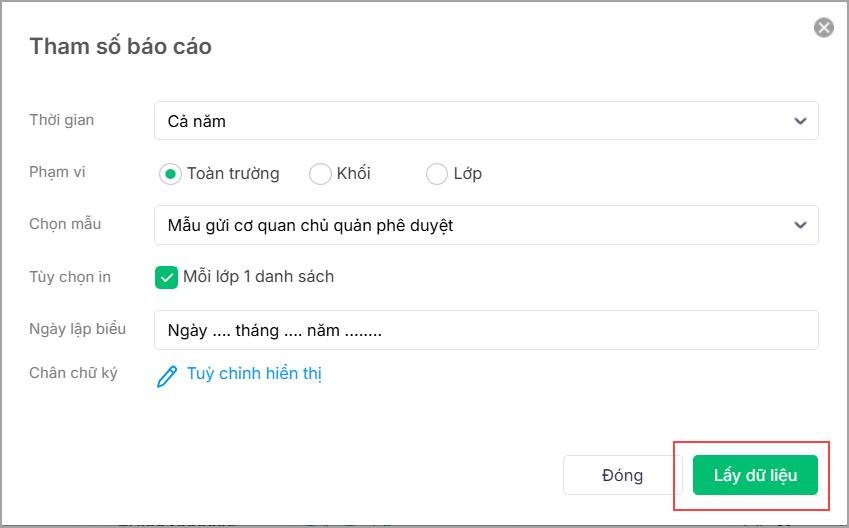Viewport: 849px width, 528px height.
Task: Expand the Thời gian dropdown arrow
Action: (800, 121)
